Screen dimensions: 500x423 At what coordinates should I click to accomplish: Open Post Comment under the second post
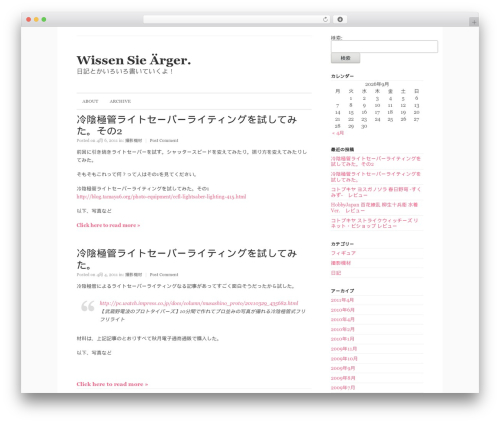tap(164, 275)
